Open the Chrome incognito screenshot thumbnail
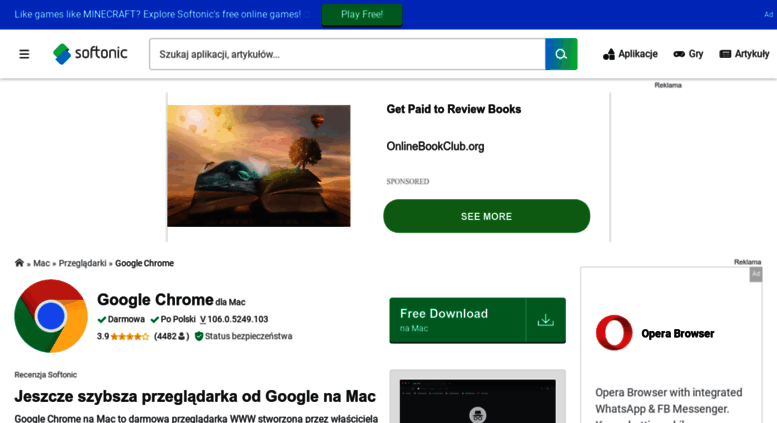Screen dimensions: 777x423 point(478,400)
